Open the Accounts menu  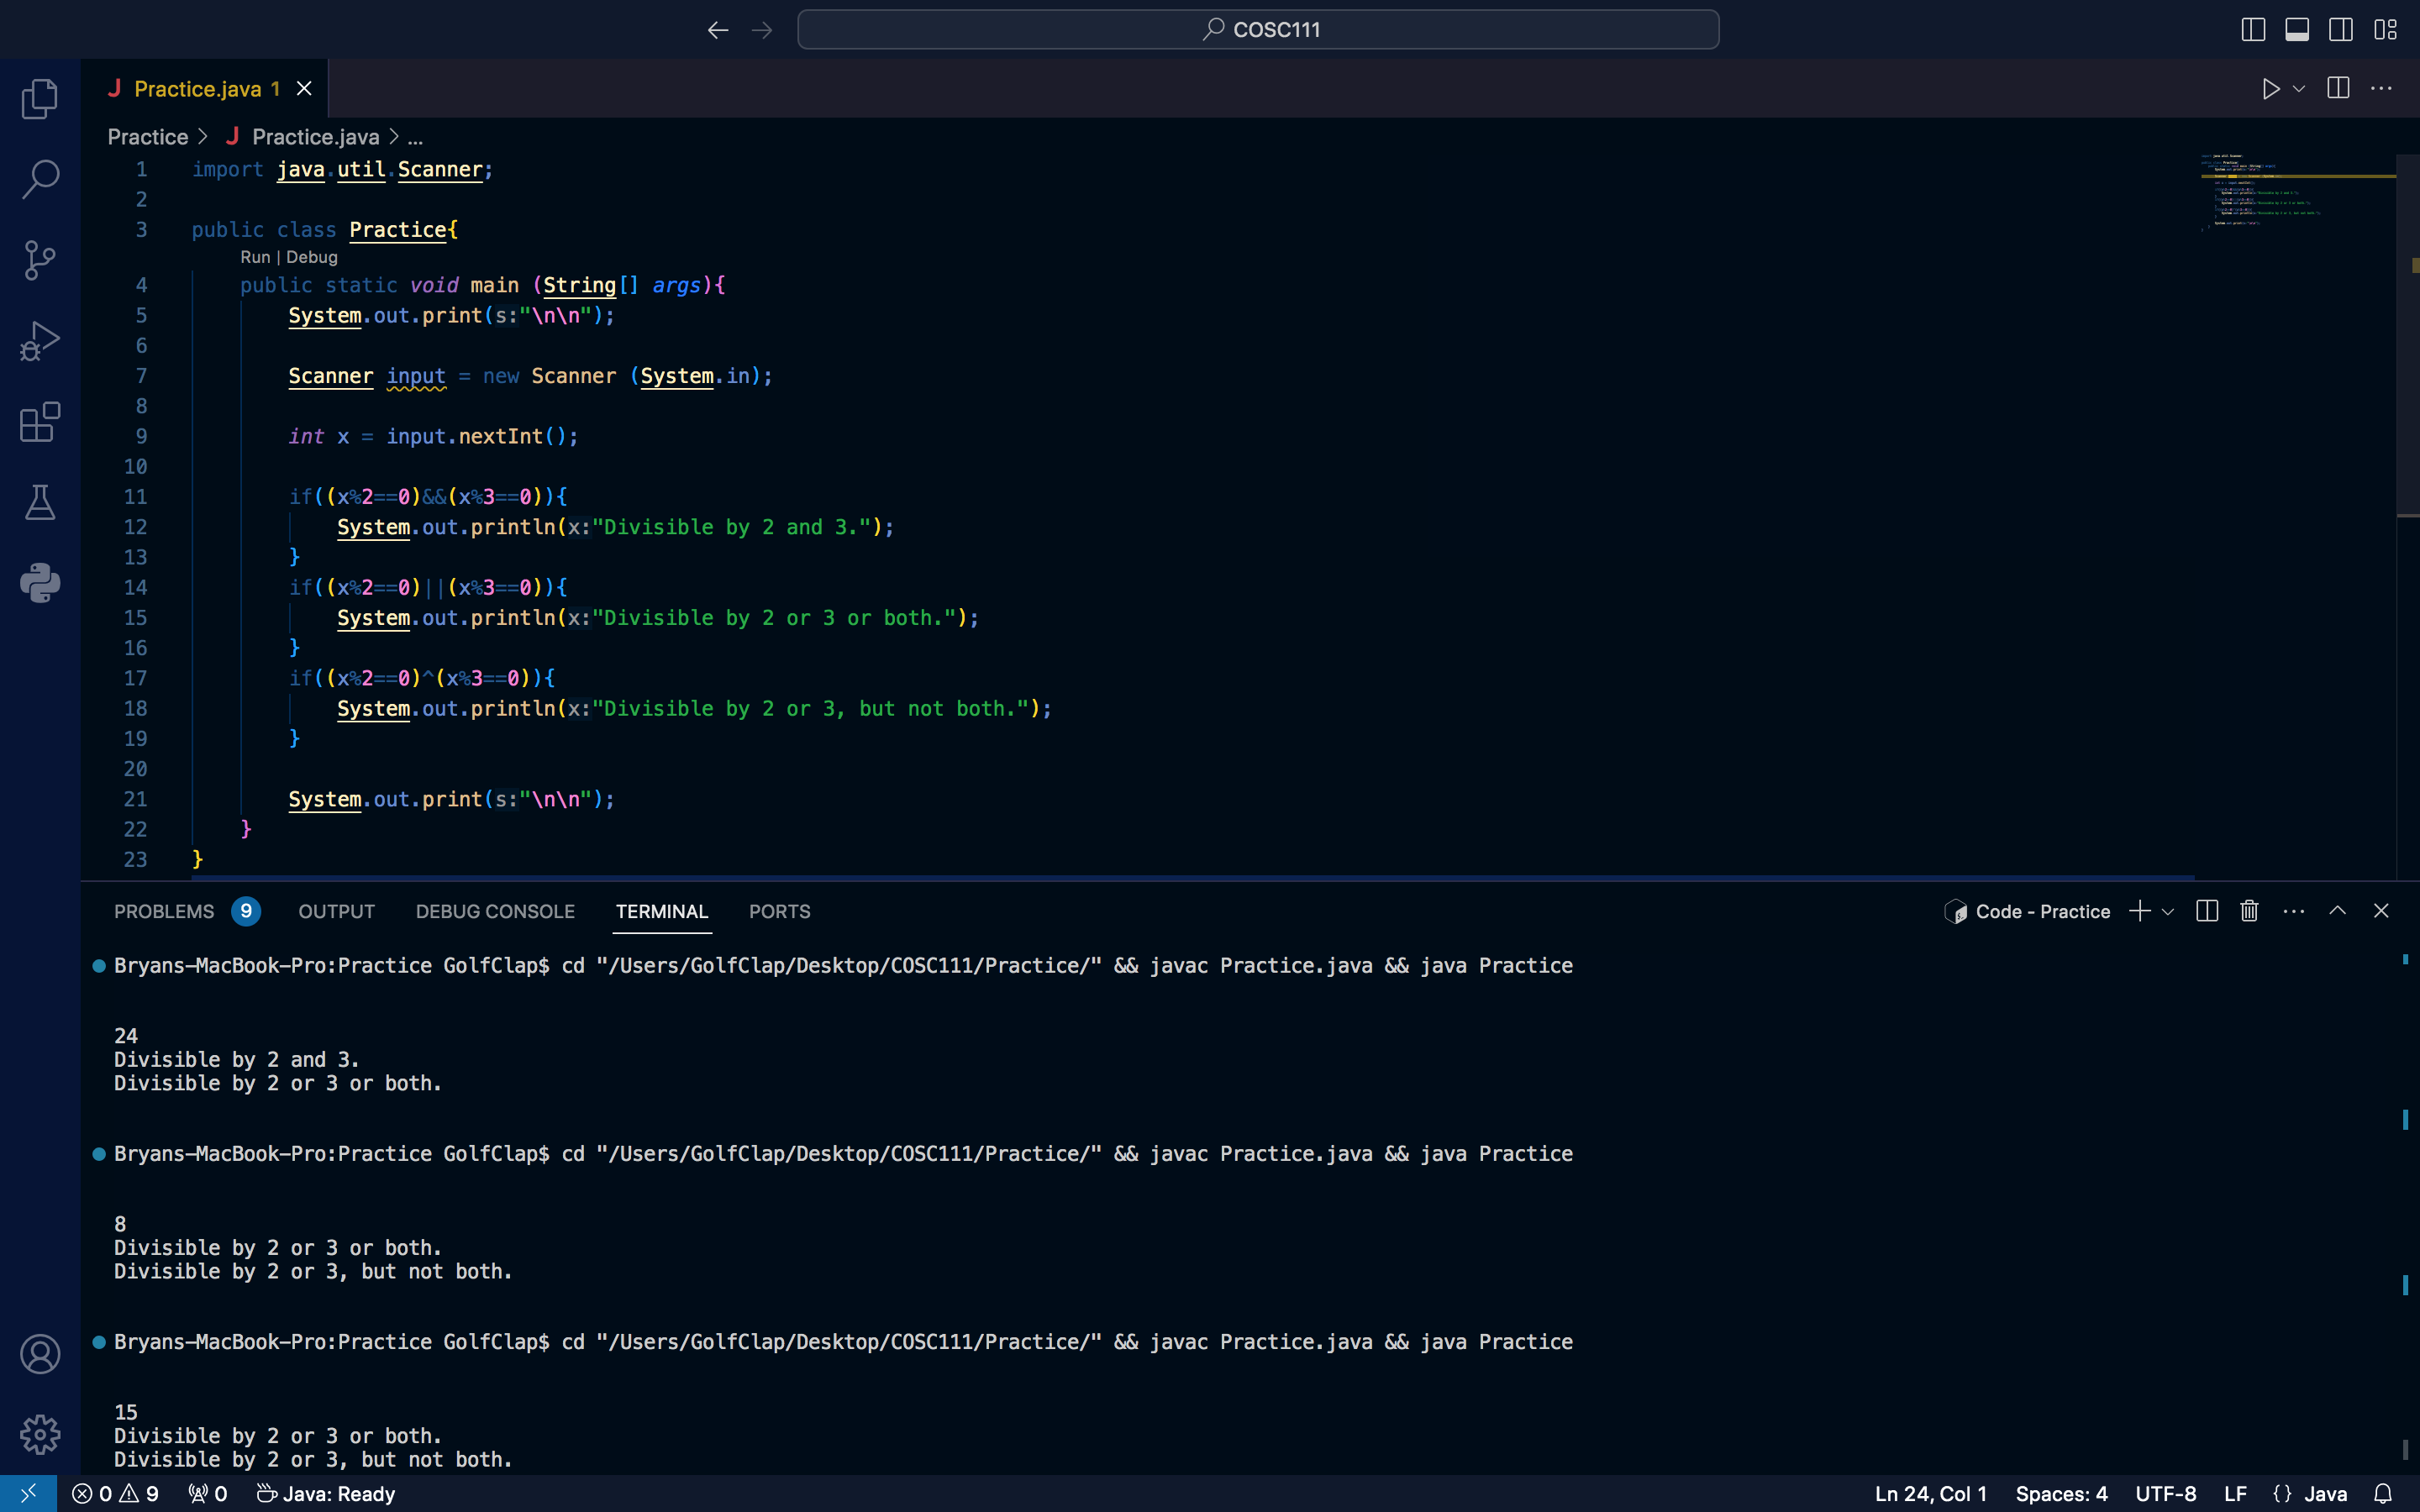pyautogui.click(x=40, y=1354)
